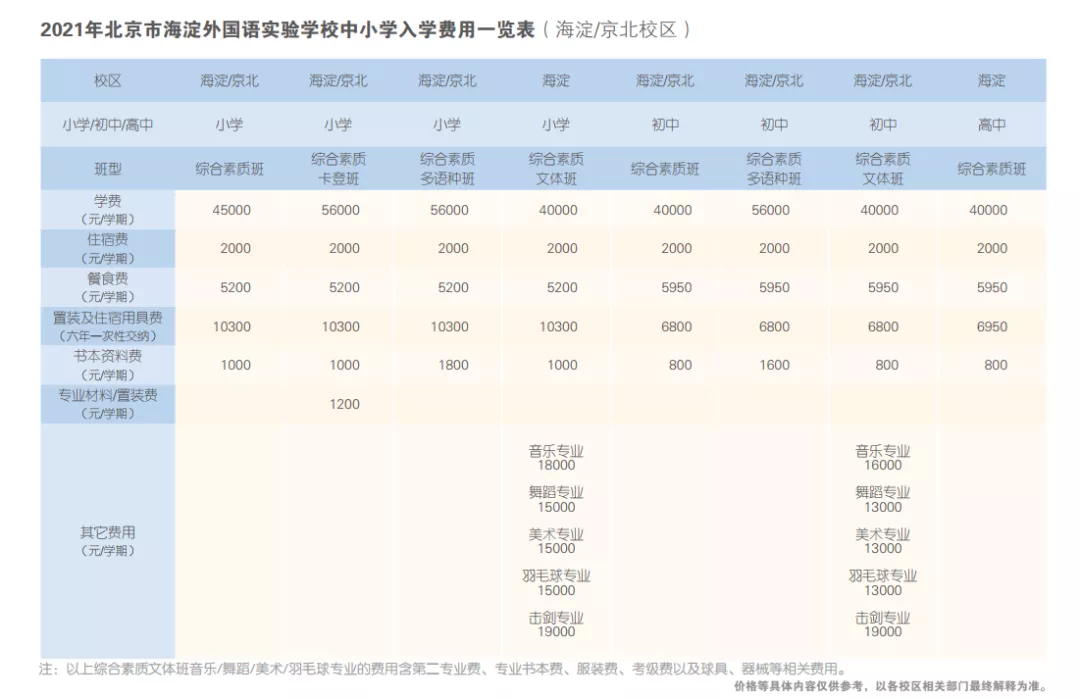Click the 其它费用 row header cell
This screenshot has width=1080, height=699.
(x=107, y=541)
